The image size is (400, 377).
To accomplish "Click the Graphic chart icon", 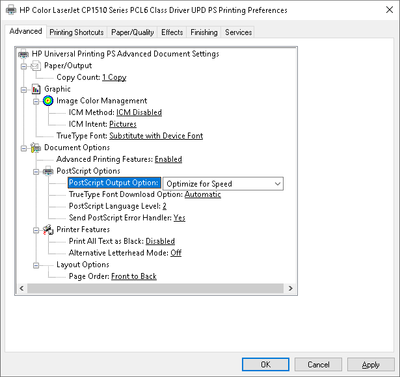I will (x=36, y=89).
